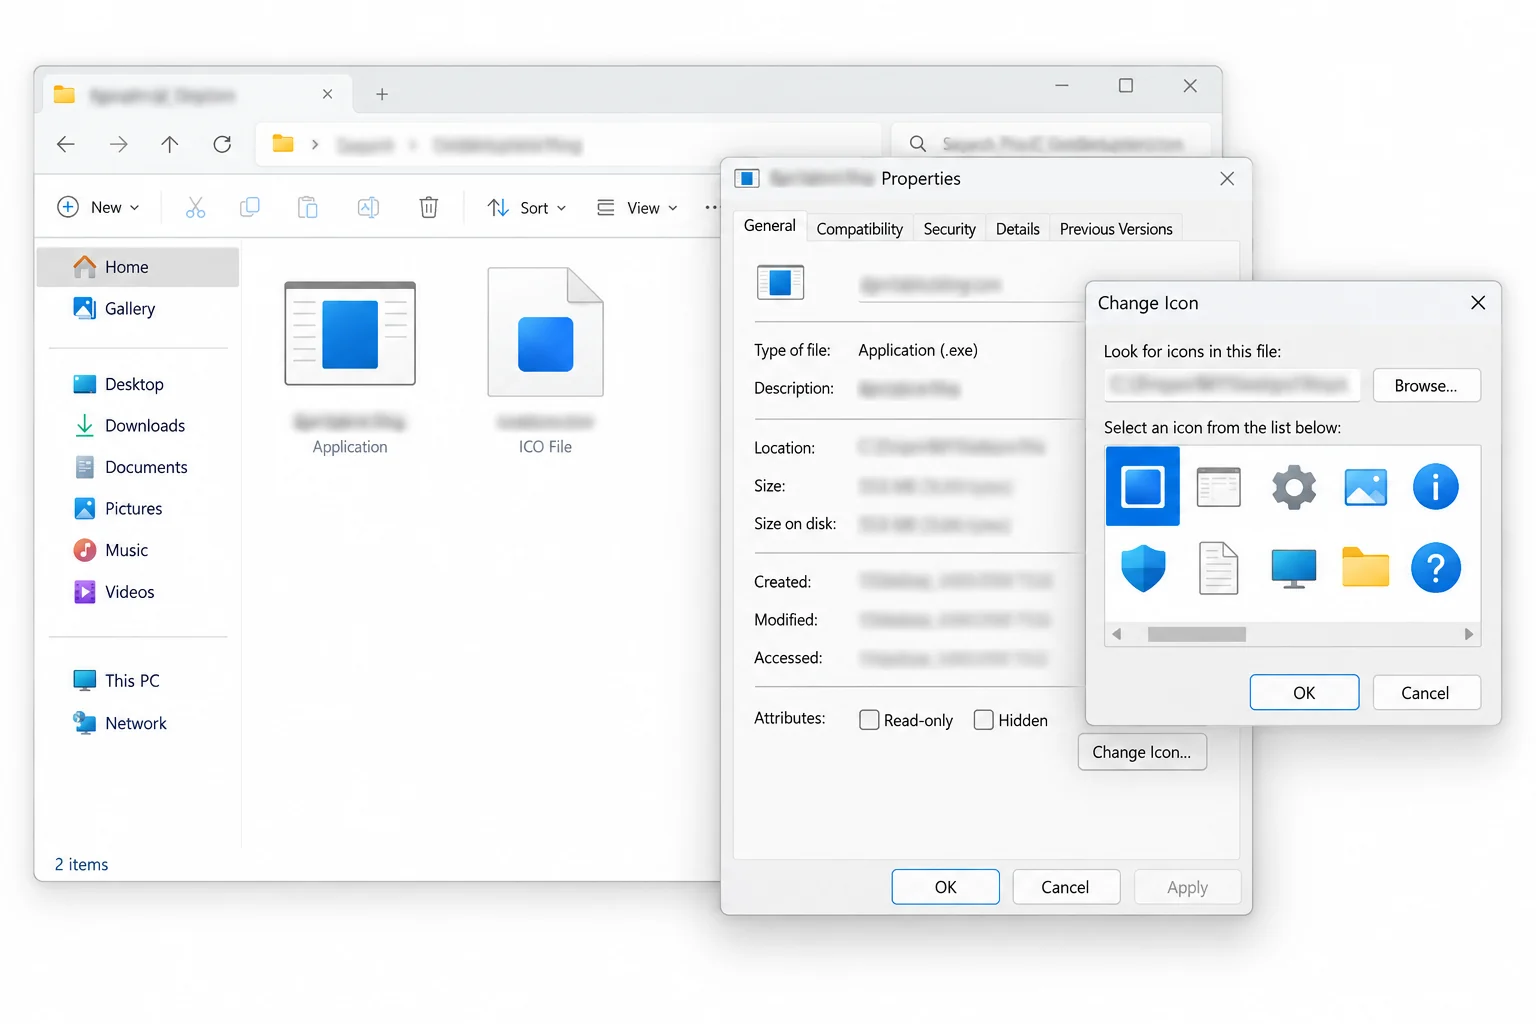Viewport: 1536px width, 1024px height.
Task: Open the Details tab in Properties
Action: (1017, 229)
